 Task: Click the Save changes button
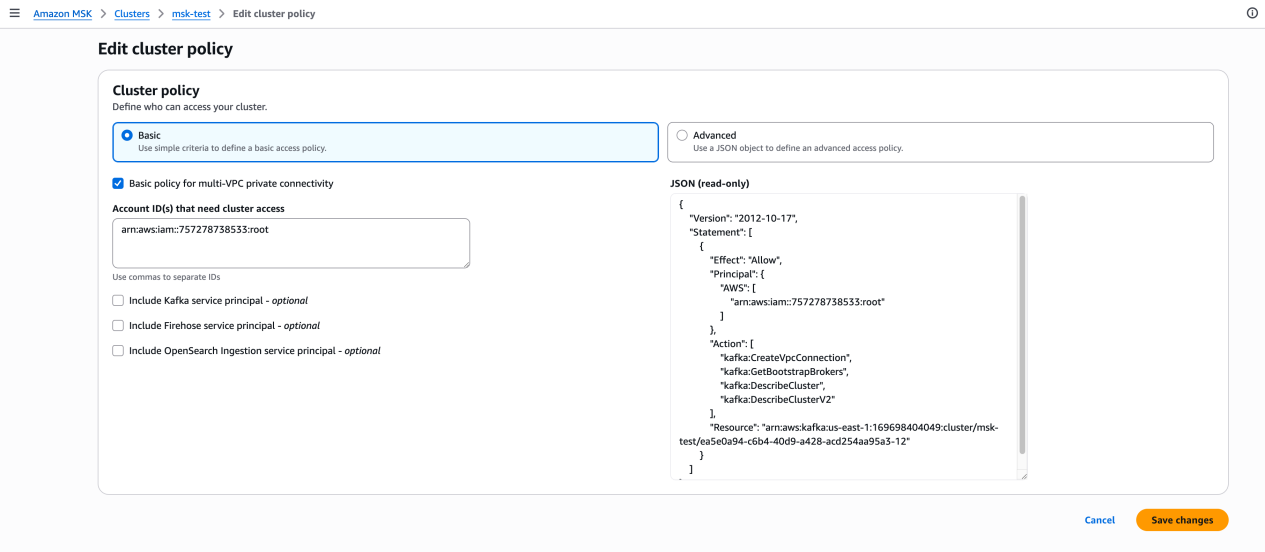(x=1182, y=520)
